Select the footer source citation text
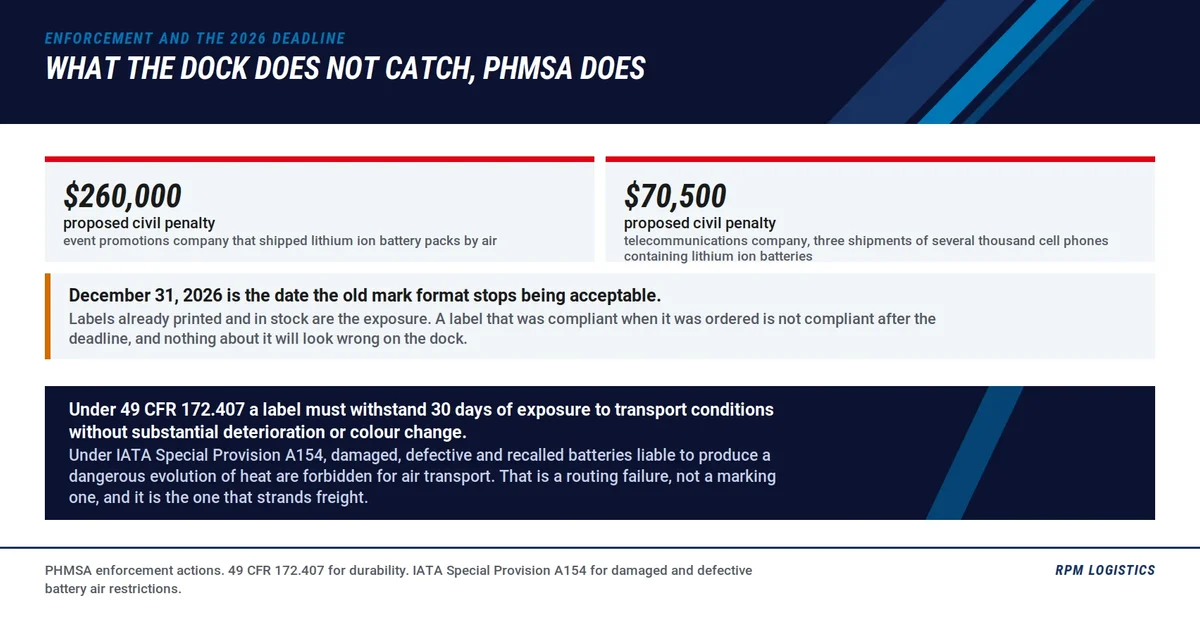The height and width of the screenshot is (627, 1200). pos(398,579)
